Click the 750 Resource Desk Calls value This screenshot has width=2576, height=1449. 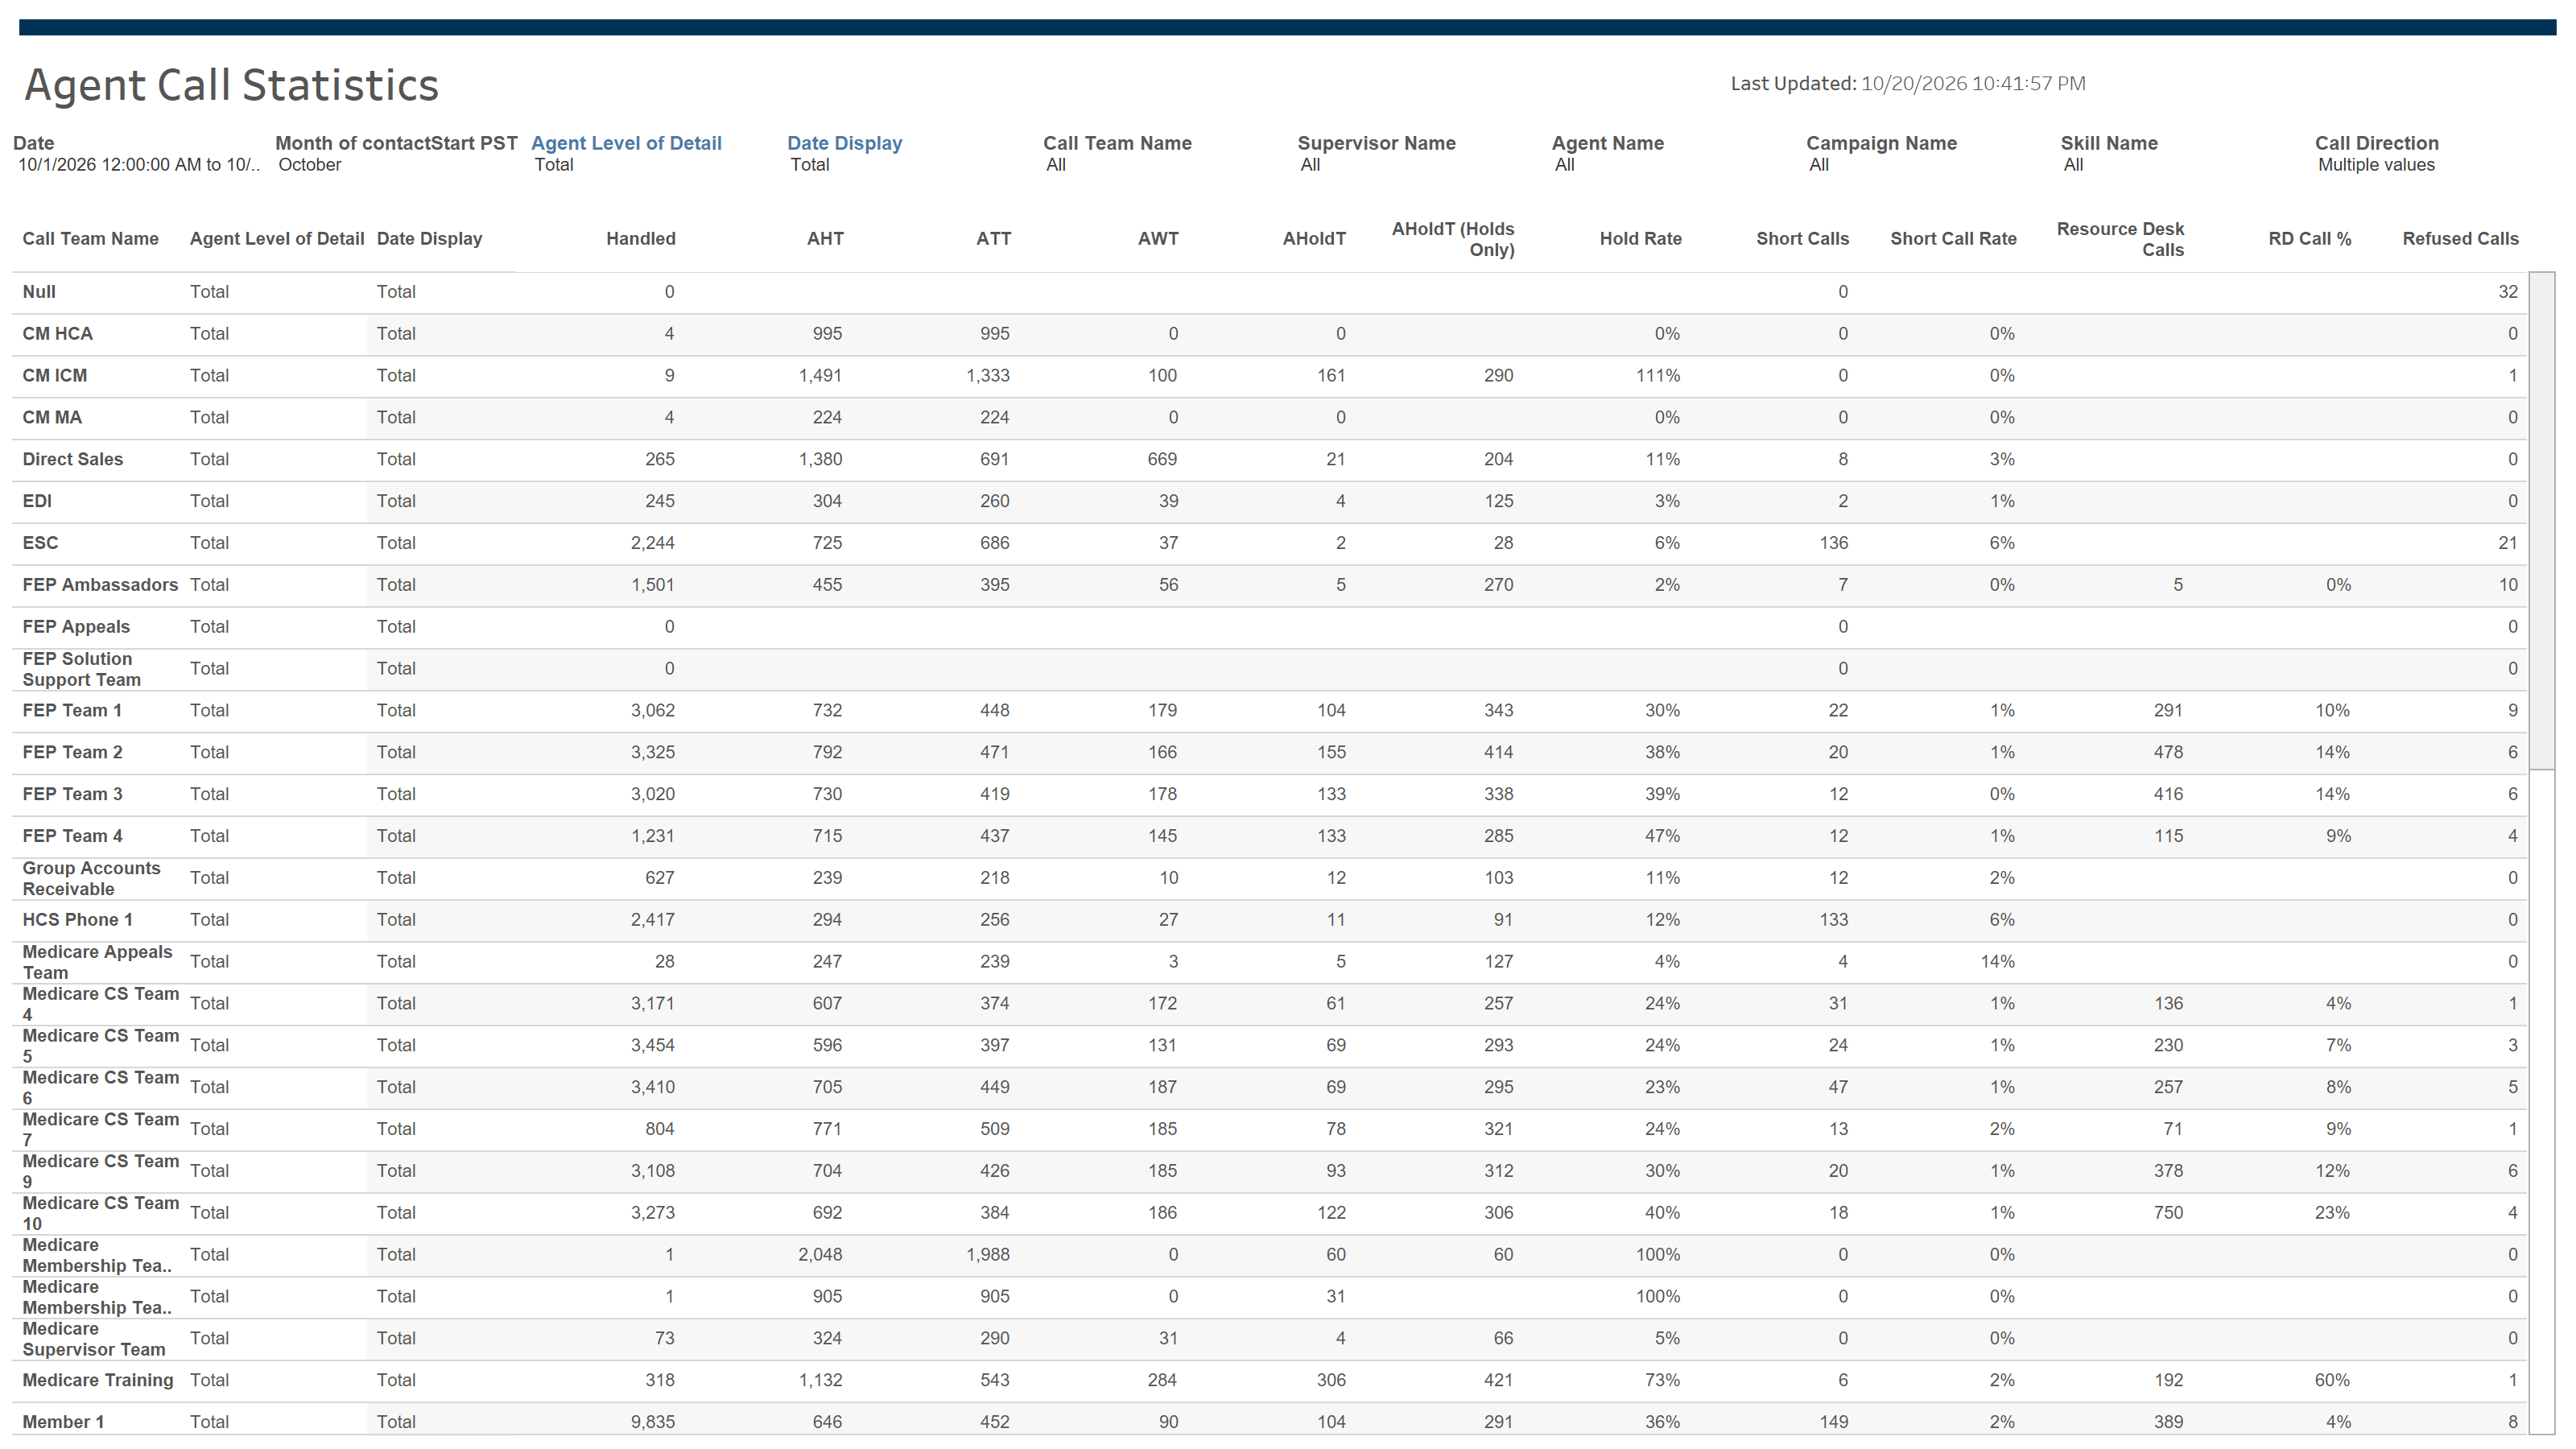[2168, 1213]
